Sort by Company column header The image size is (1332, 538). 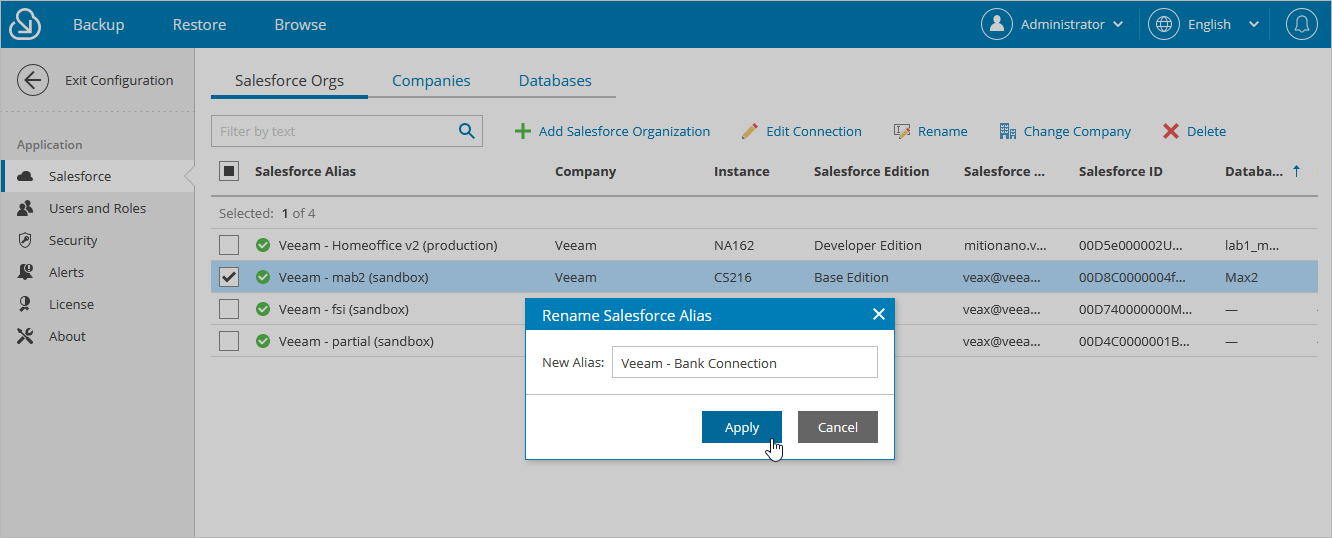[x=585, y=171]
